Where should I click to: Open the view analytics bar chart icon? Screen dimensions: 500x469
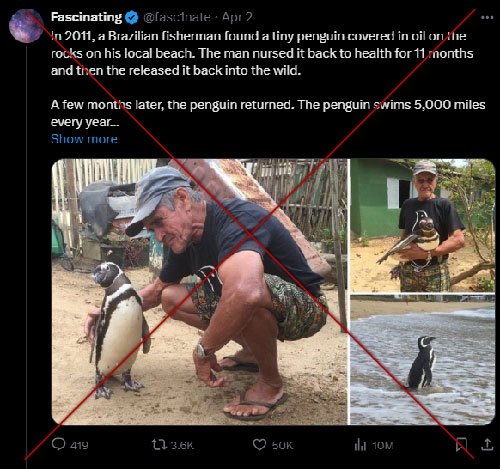[360, 445]
